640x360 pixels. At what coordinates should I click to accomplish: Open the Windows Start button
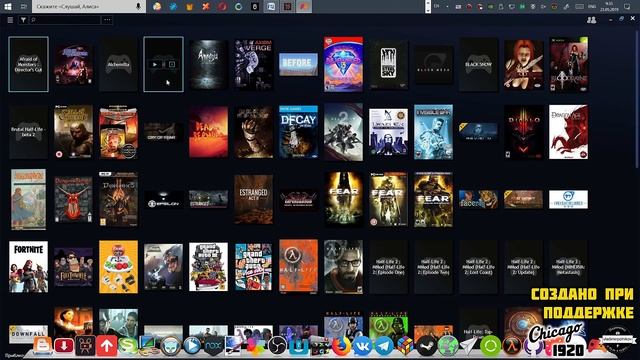click(x=7, y=7)
